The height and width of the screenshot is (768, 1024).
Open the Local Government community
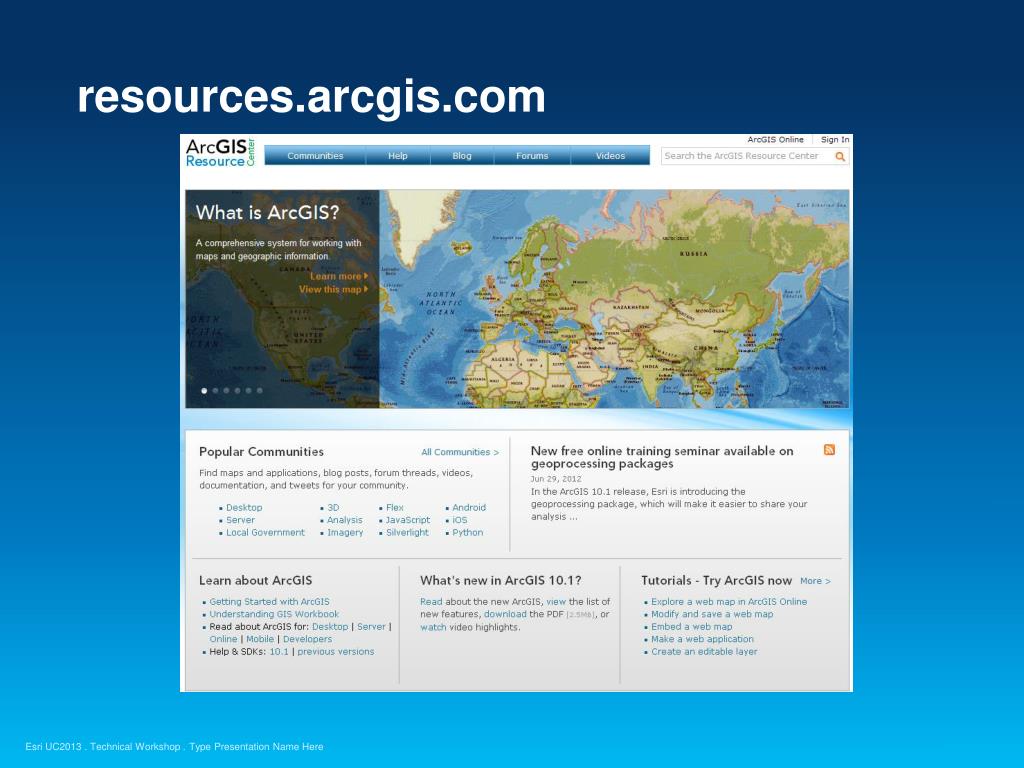(x=265, y=532)
